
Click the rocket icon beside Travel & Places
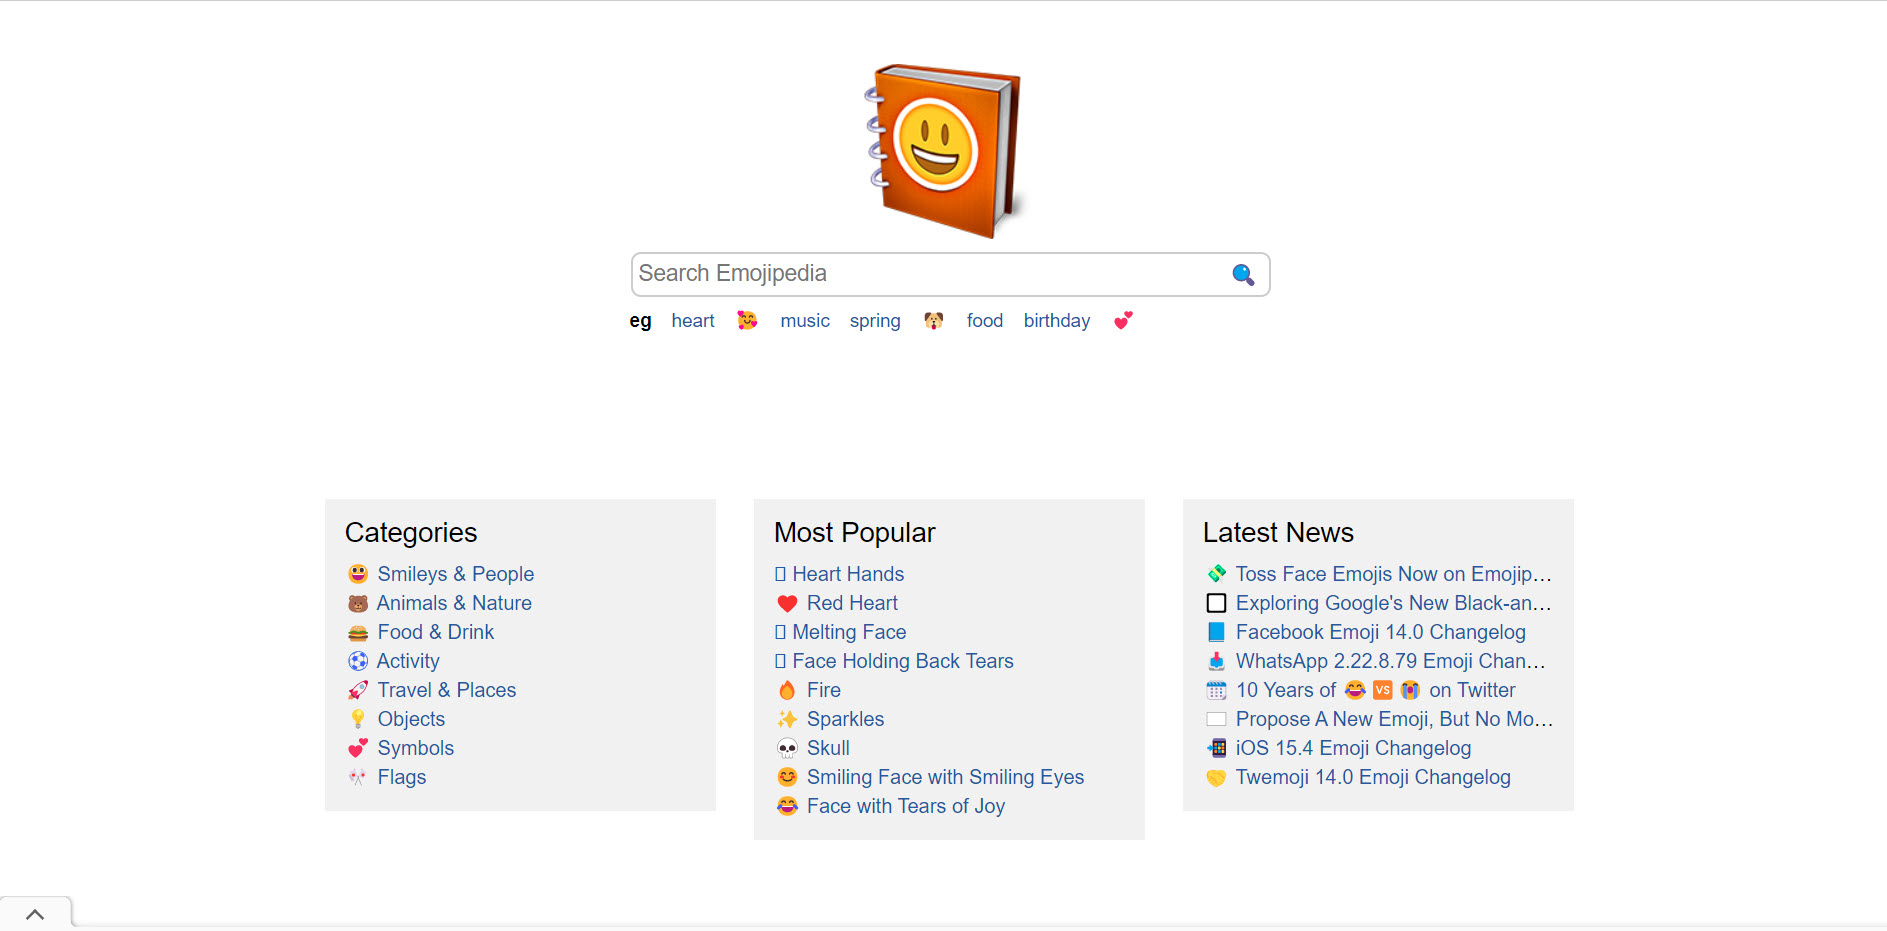point(358,690)
